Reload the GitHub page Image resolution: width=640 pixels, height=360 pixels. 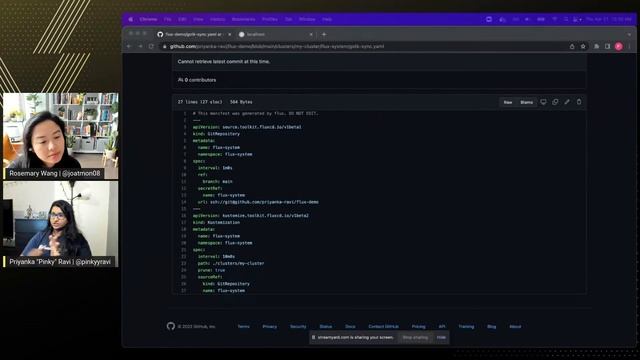(151, 46)
